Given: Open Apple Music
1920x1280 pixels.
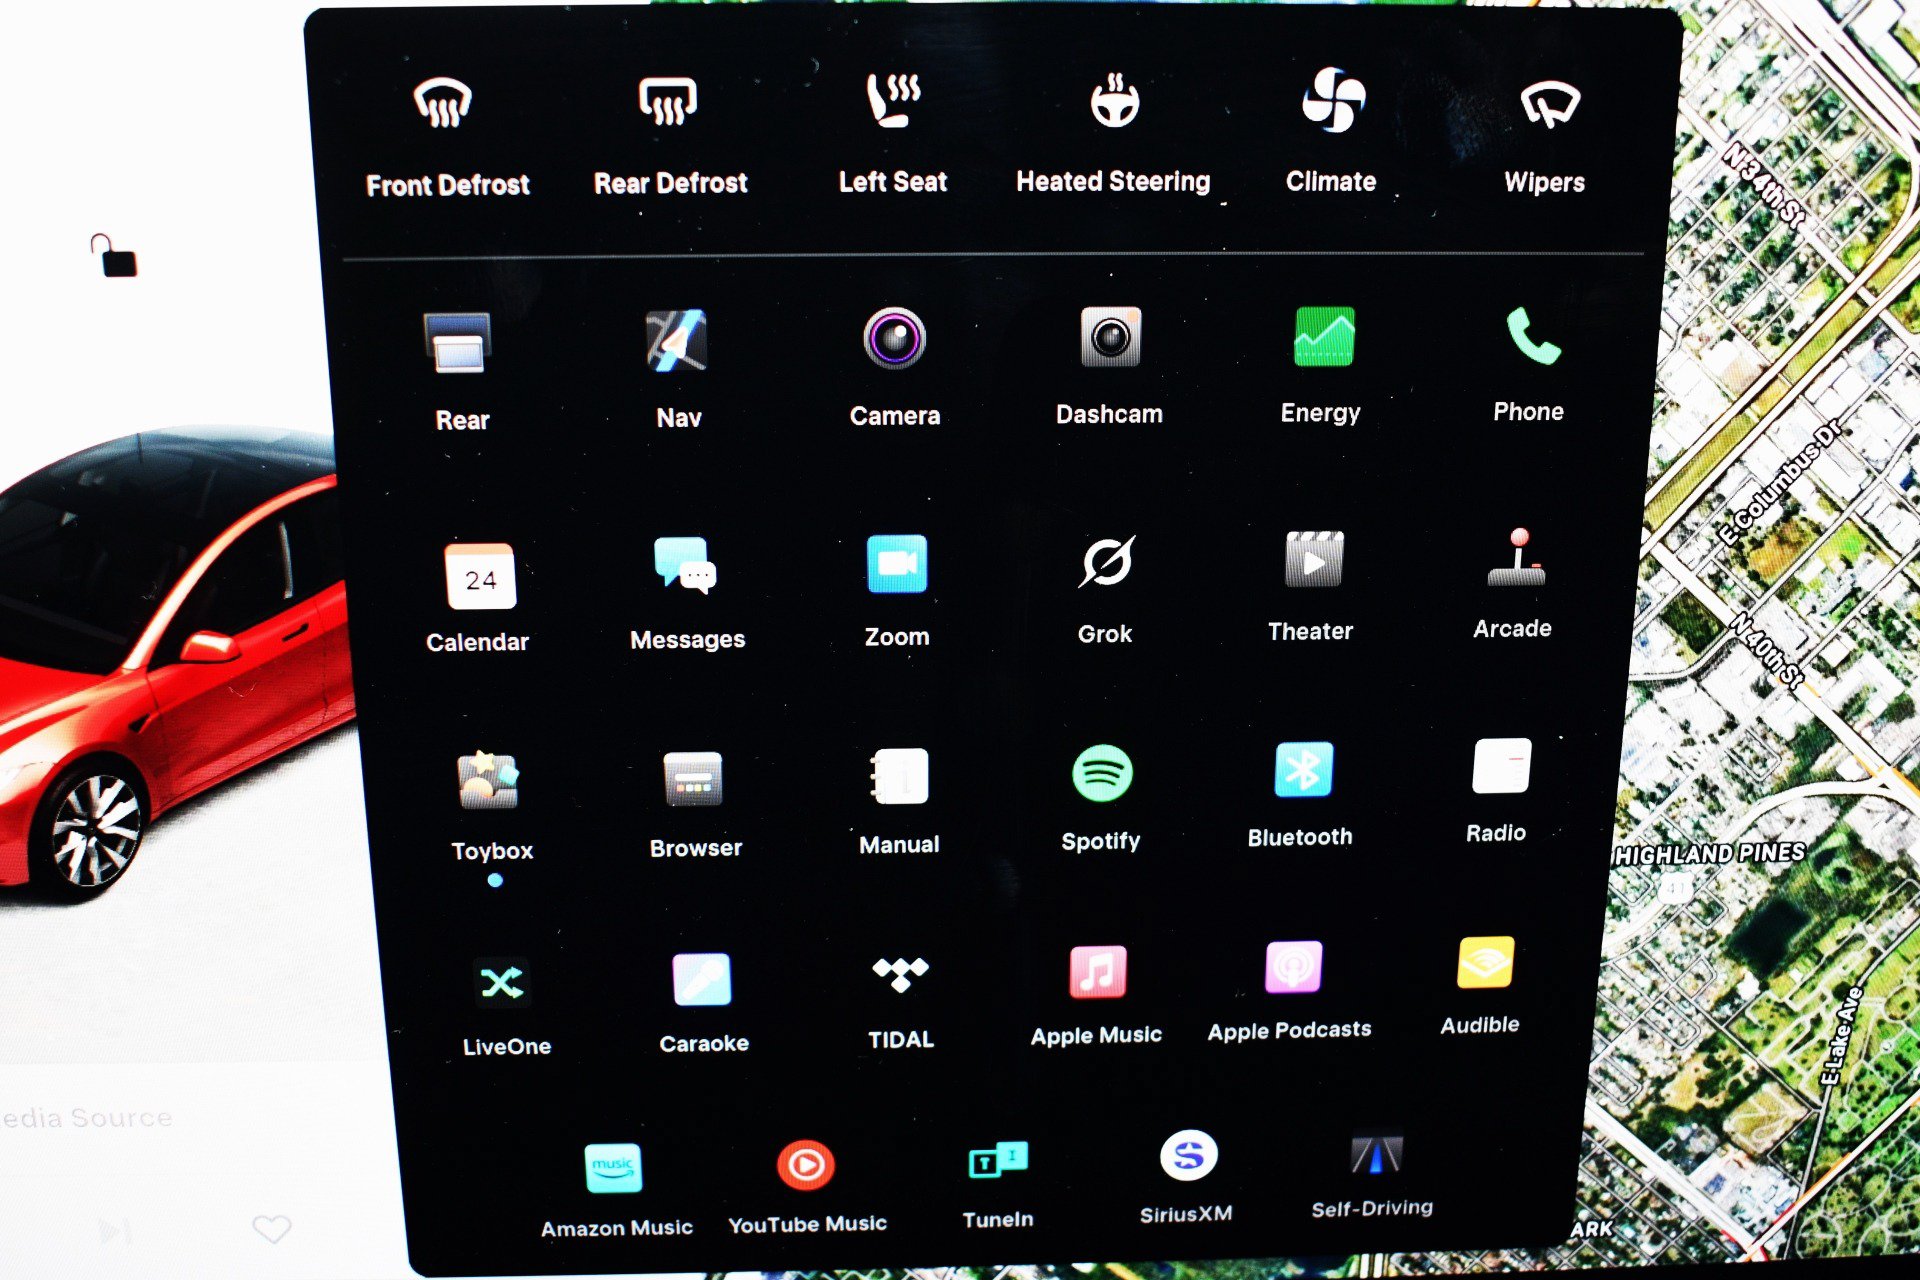Looking at the screenshot, I should pyautogui.click(x=1097, y=996).
